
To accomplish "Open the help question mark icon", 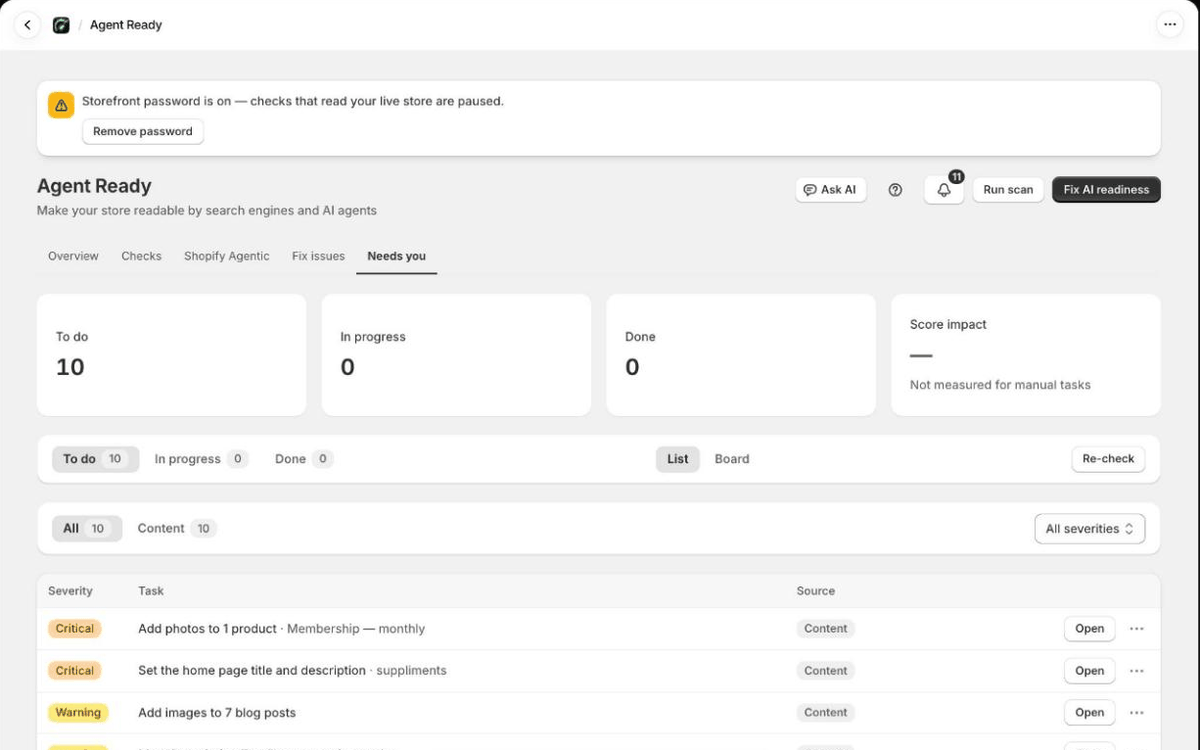I will (895, 190).
